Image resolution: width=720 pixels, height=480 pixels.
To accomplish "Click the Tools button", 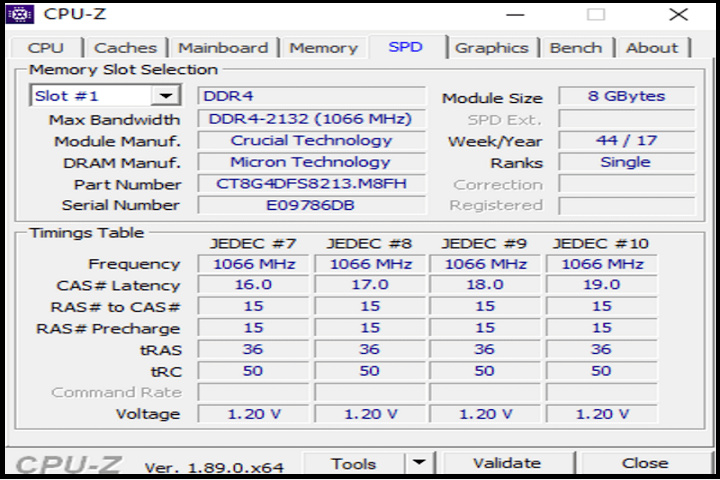I will coord(354,463).
